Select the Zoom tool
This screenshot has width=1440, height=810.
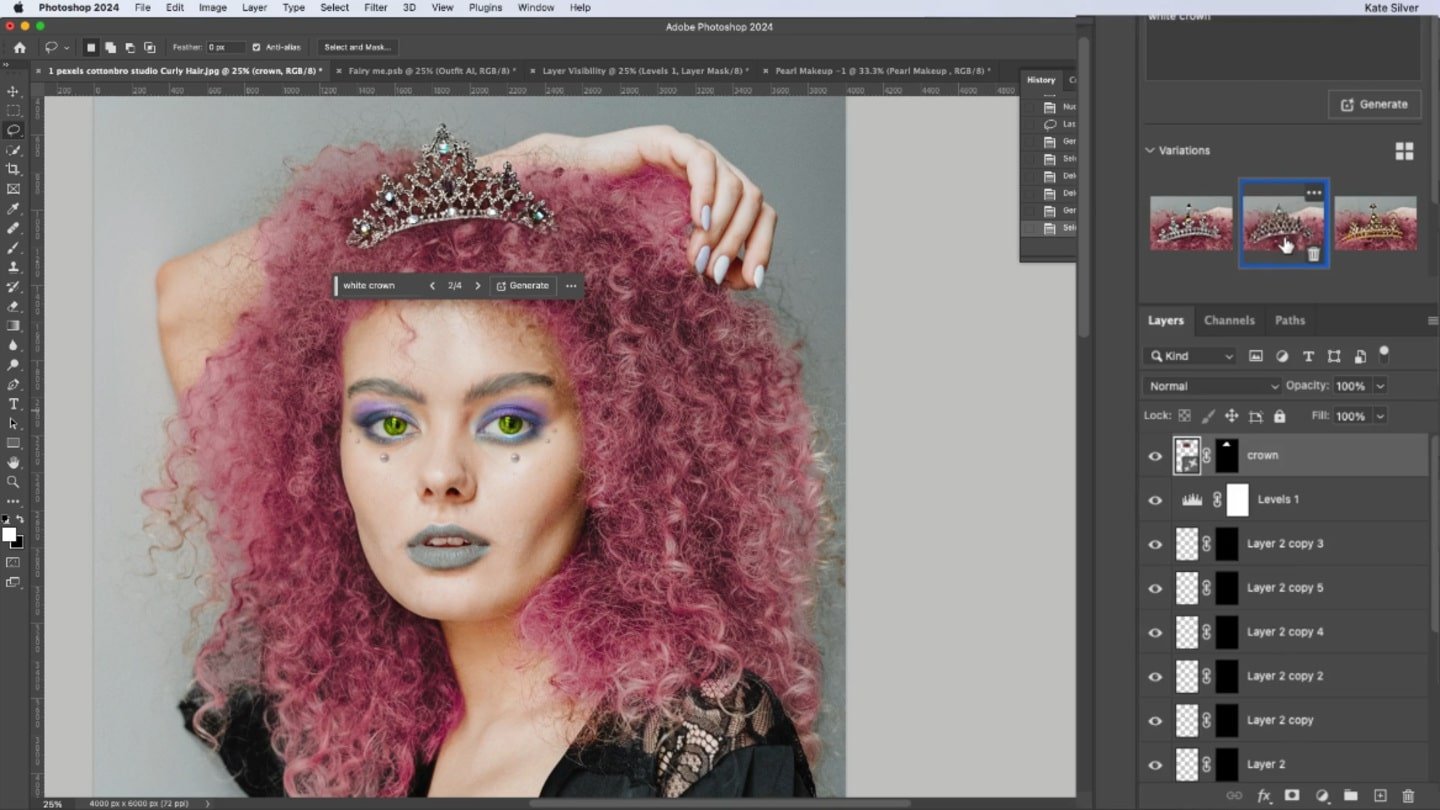(14, 481)
